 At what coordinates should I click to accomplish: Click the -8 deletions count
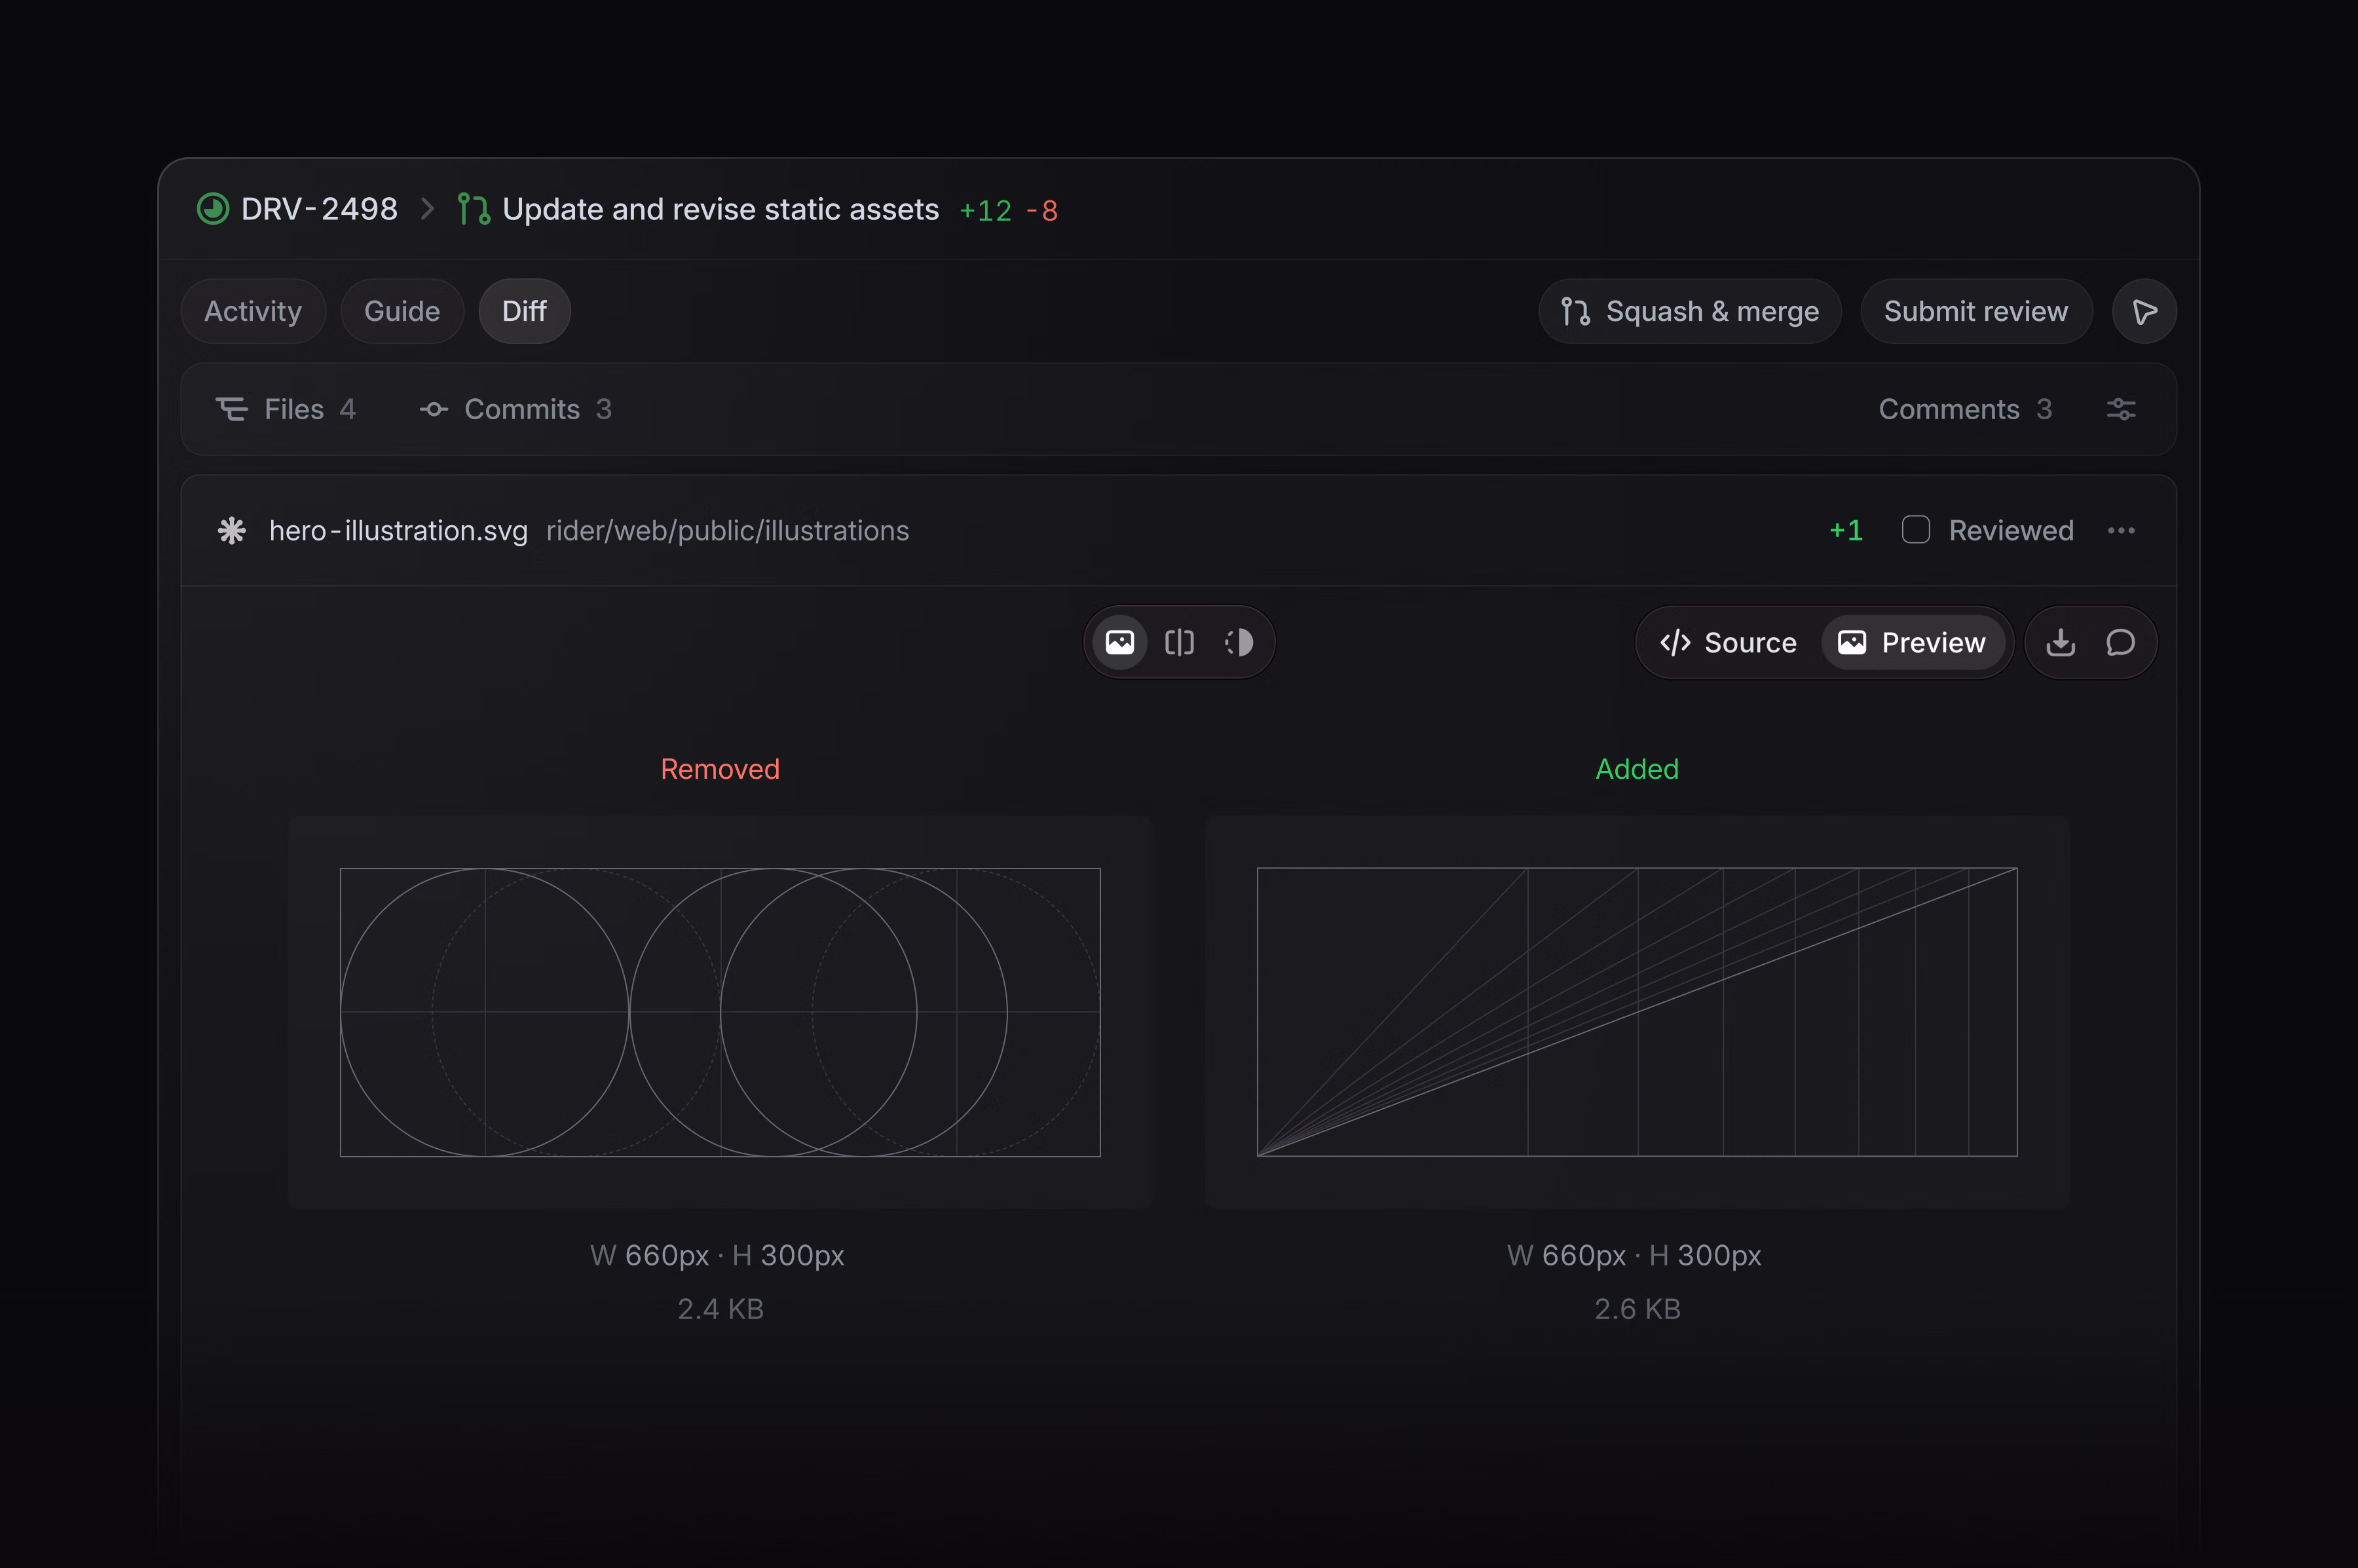[1042, 211]
